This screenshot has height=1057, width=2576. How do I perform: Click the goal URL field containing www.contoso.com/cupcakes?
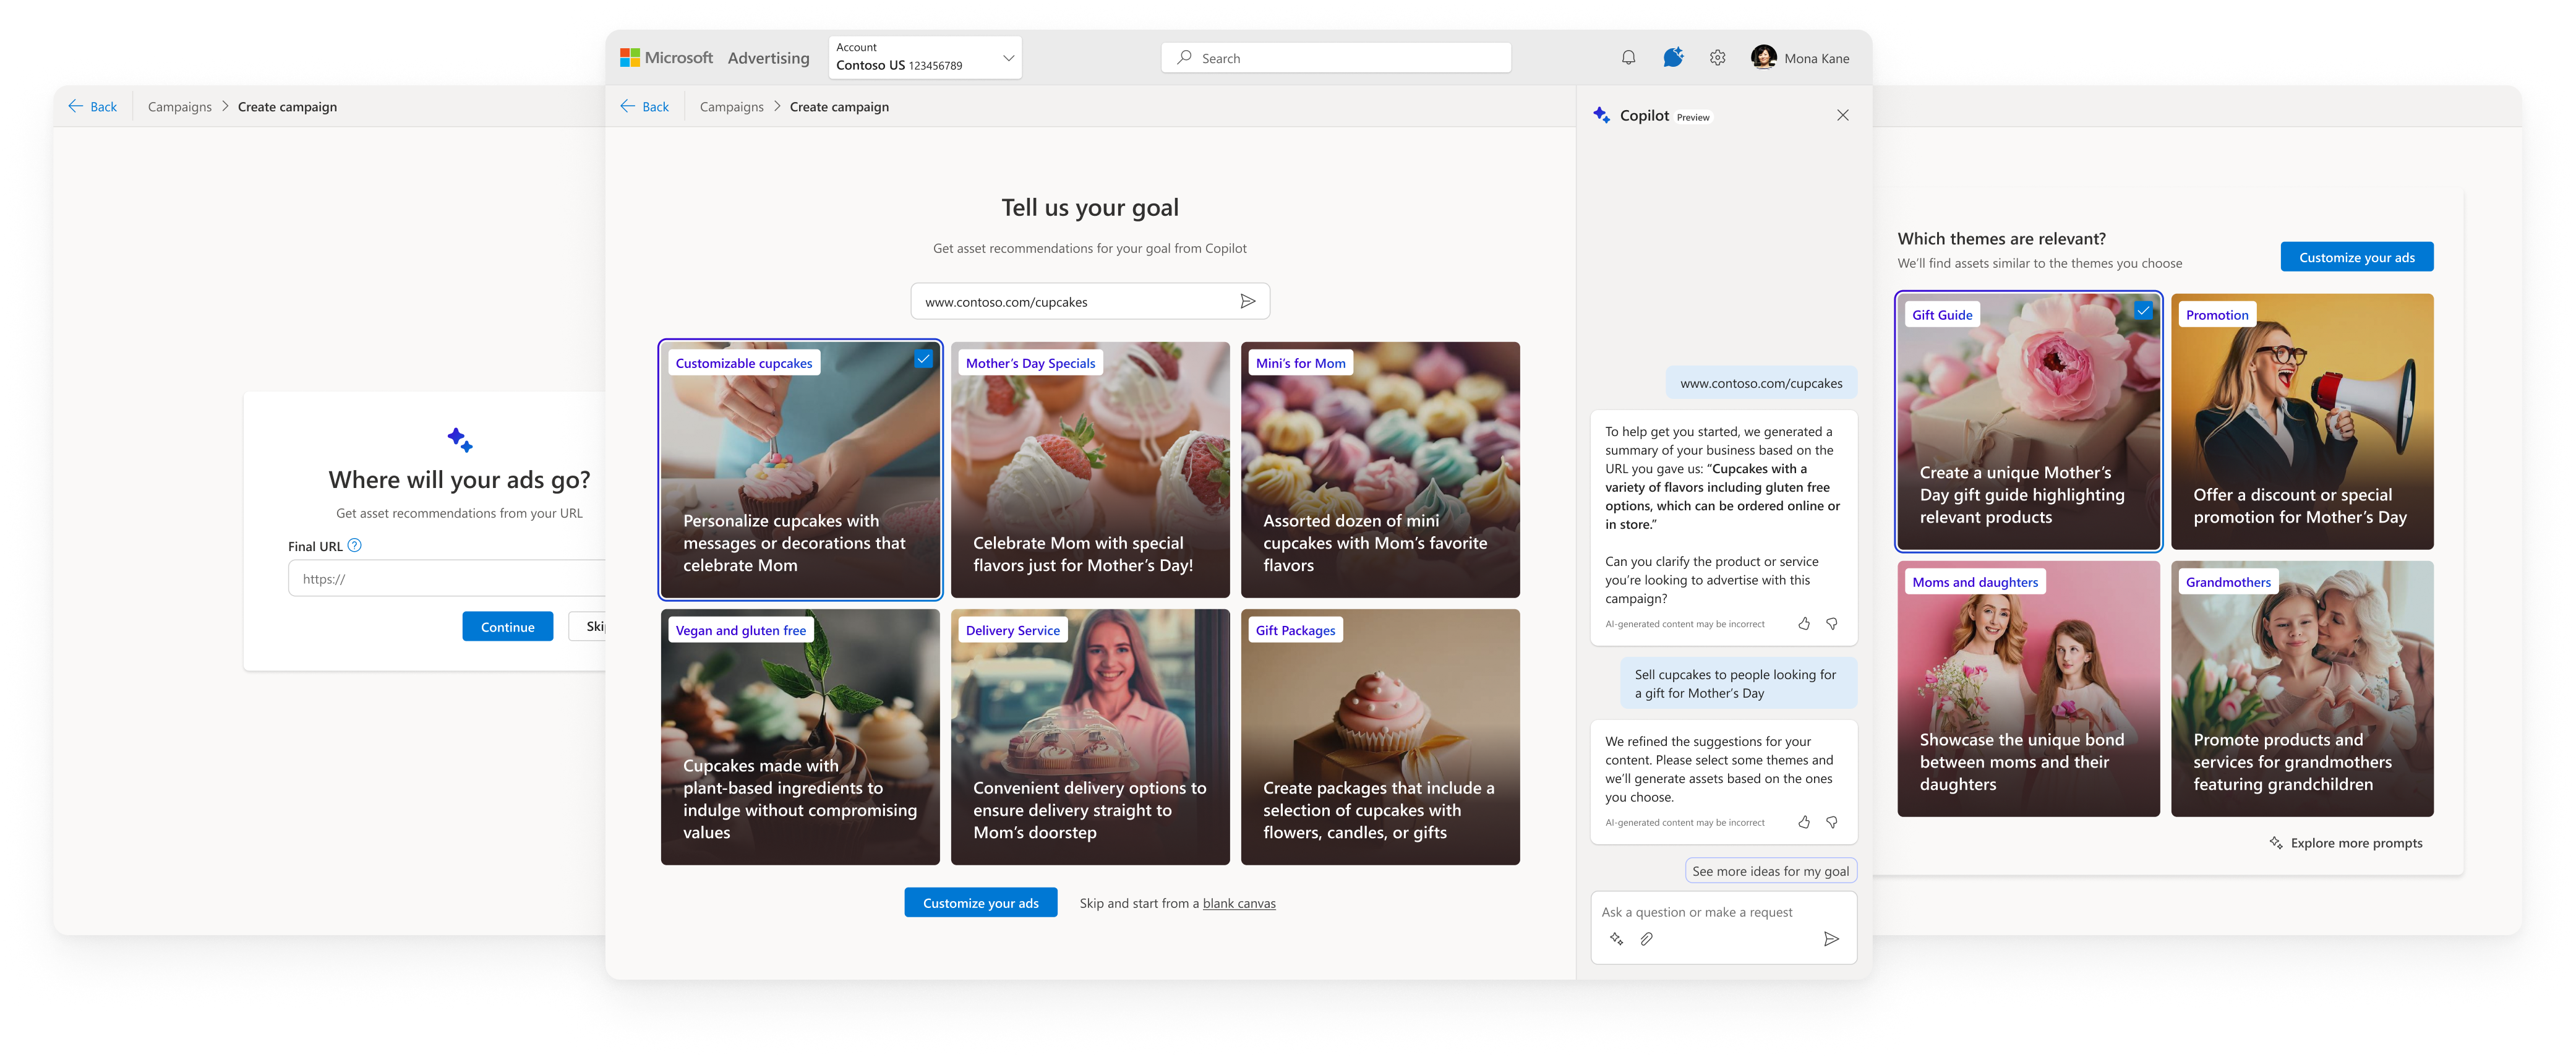(1090, 301)
